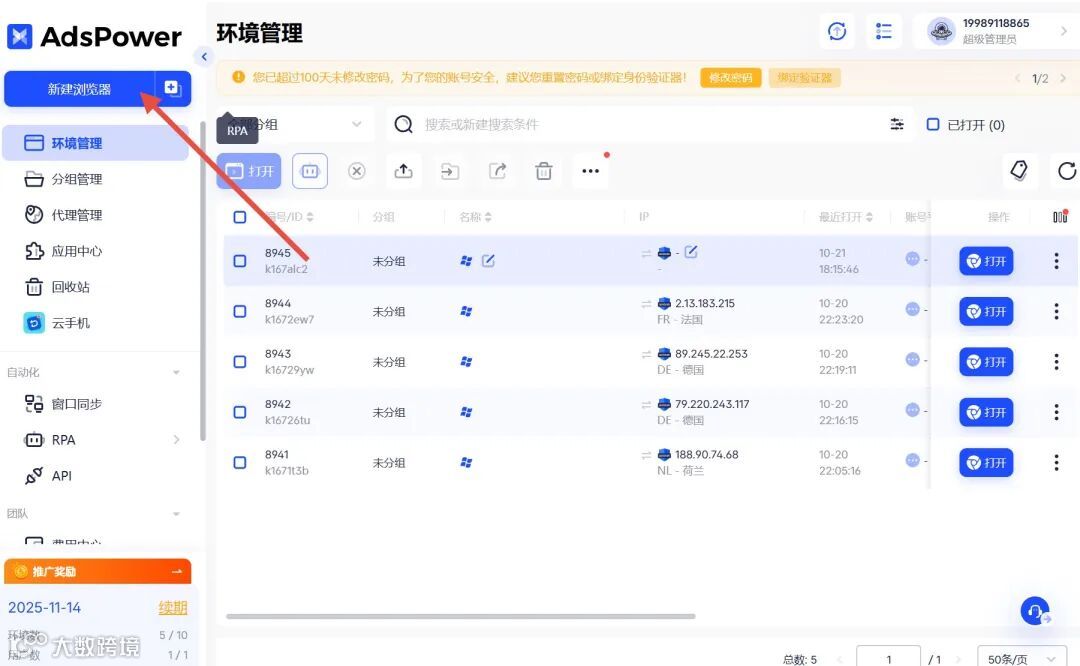Select the checkbox for profile 8945

click(x=240, y=261)
